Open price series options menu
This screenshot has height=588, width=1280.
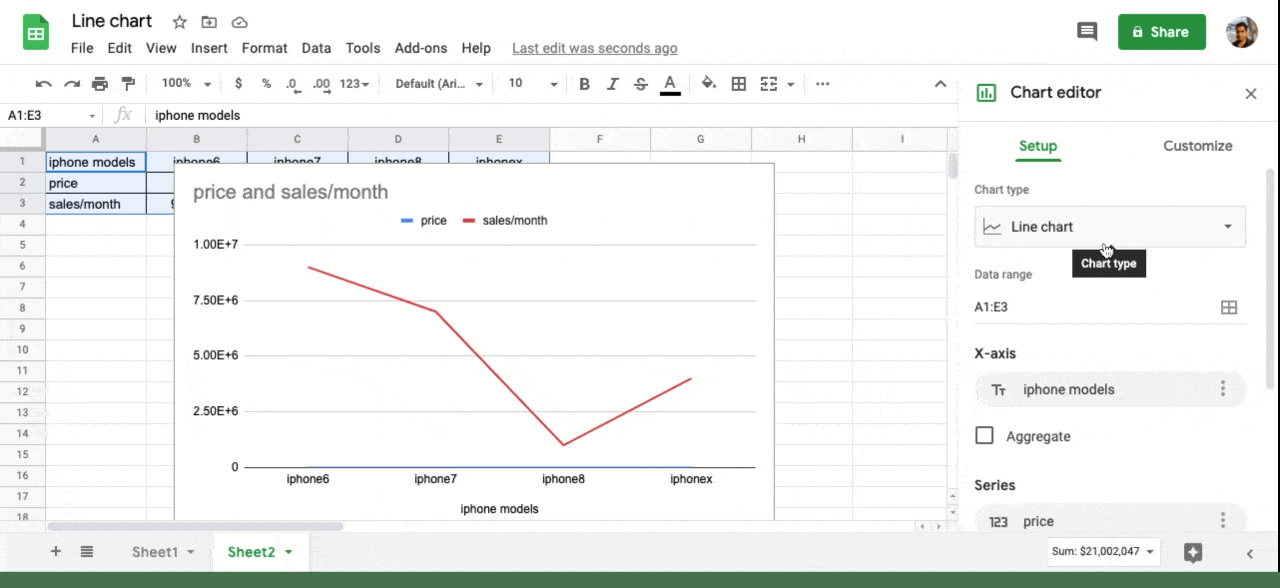1222,520
